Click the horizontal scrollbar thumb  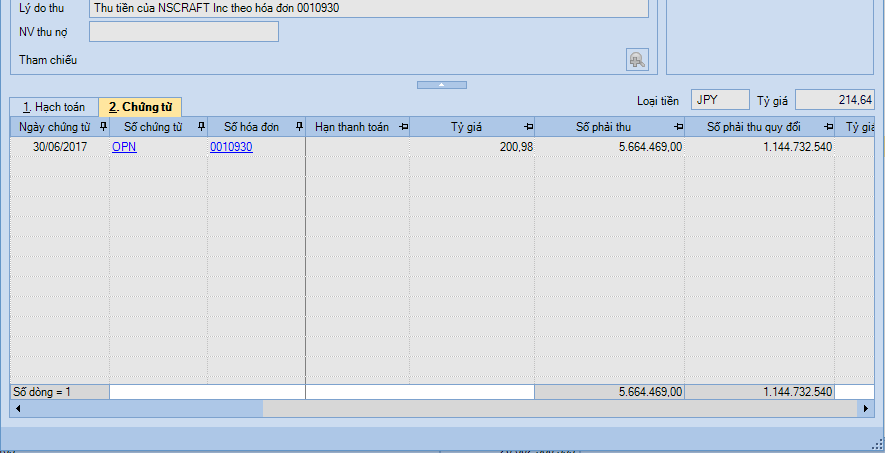click(x=144, y=408)
